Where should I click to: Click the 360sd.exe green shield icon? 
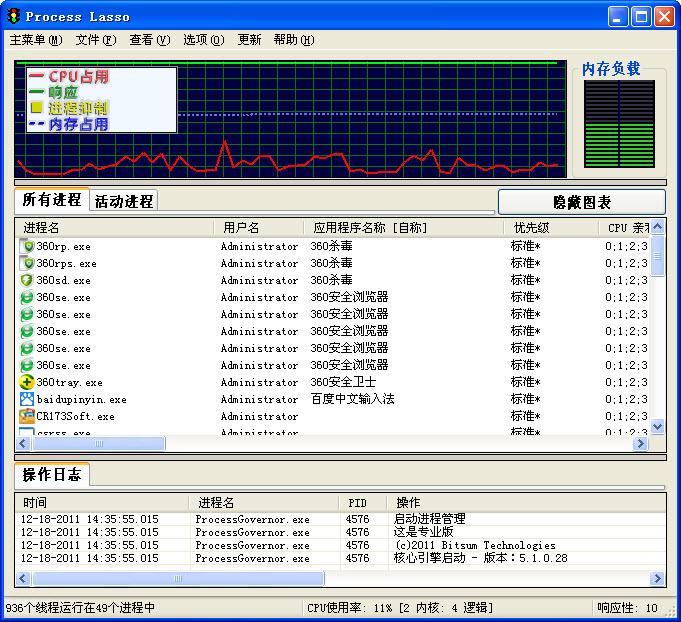click(x=27, y=280)
